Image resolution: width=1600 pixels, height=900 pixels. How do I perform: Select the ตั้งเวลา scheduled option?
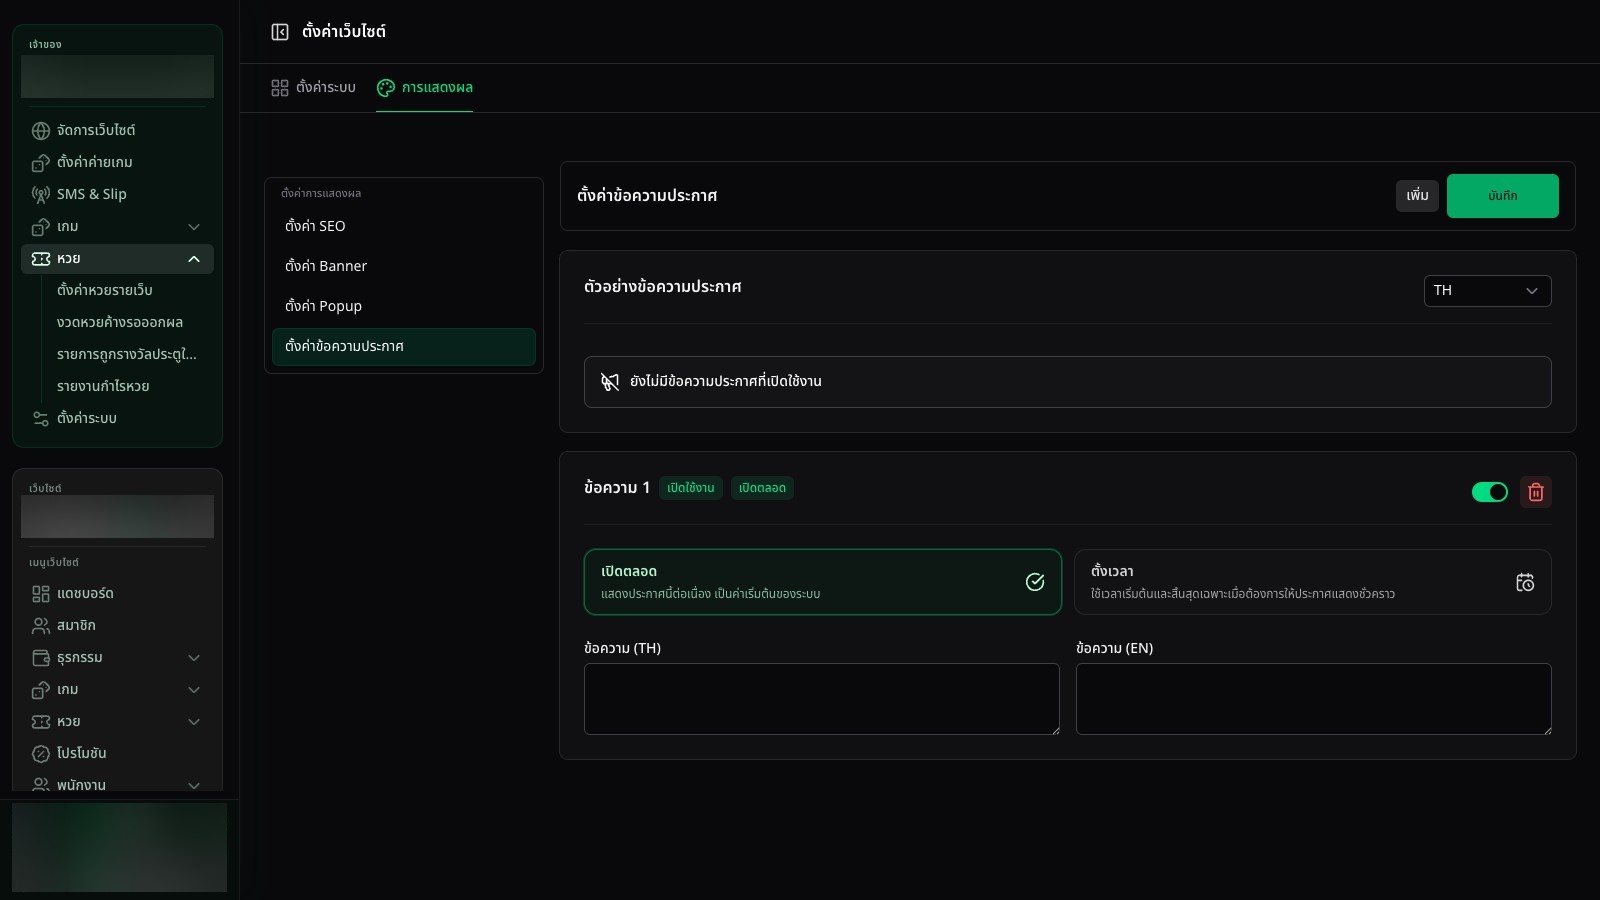click(1313, 582)
